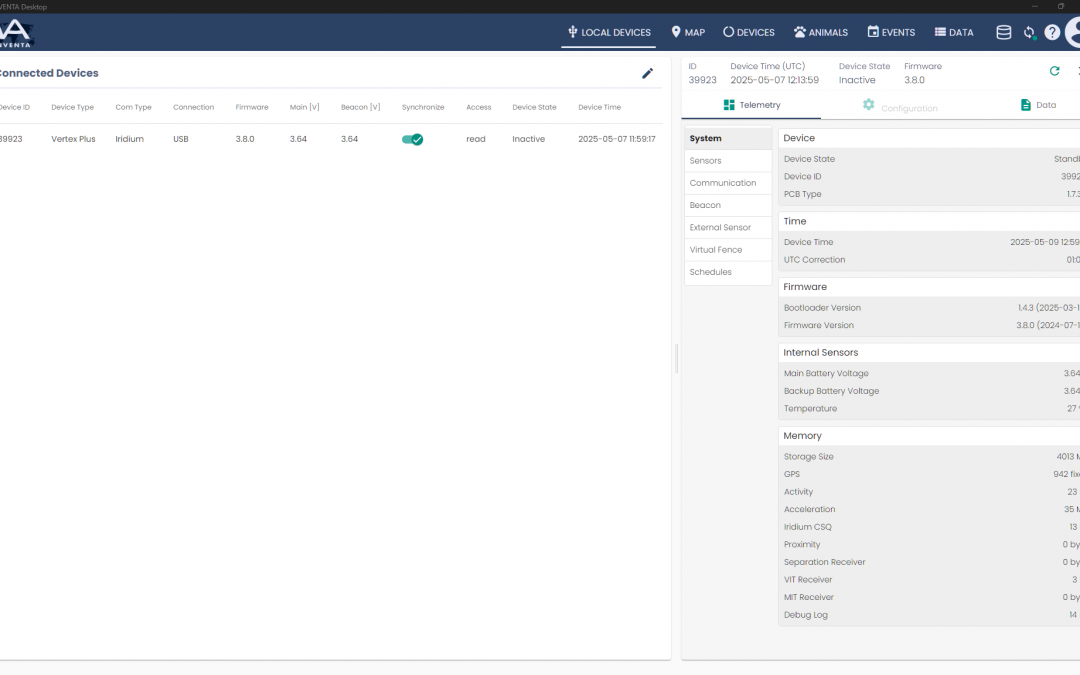
Task: Select the Schedules sidebar item
Action: pyautogui.click(x=710, y=272)
